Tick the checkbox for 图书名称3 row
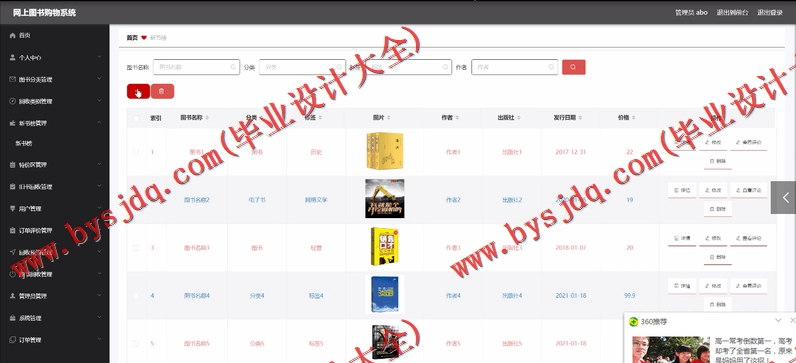The height and width of the screenshot is (363, 796). (136, 248)
